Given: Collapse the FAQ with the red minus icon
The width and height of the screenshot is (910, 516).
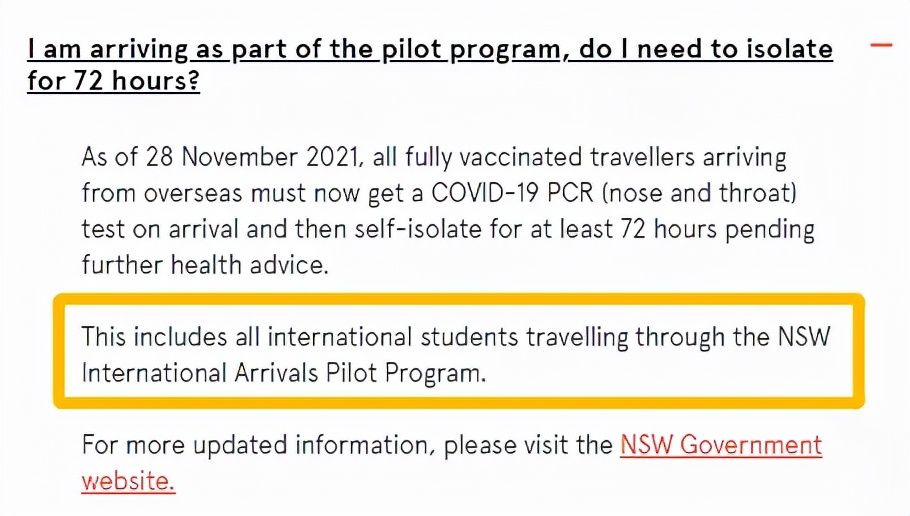Looking at the screenshot, I should (x=881, y=45).
